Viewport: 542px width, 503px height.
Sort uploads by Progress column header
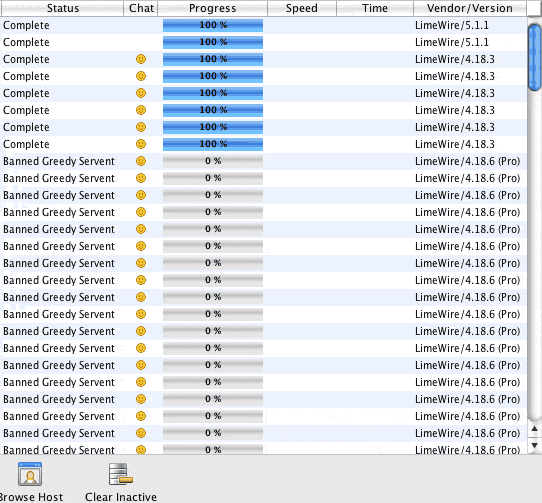pos(213,8)
